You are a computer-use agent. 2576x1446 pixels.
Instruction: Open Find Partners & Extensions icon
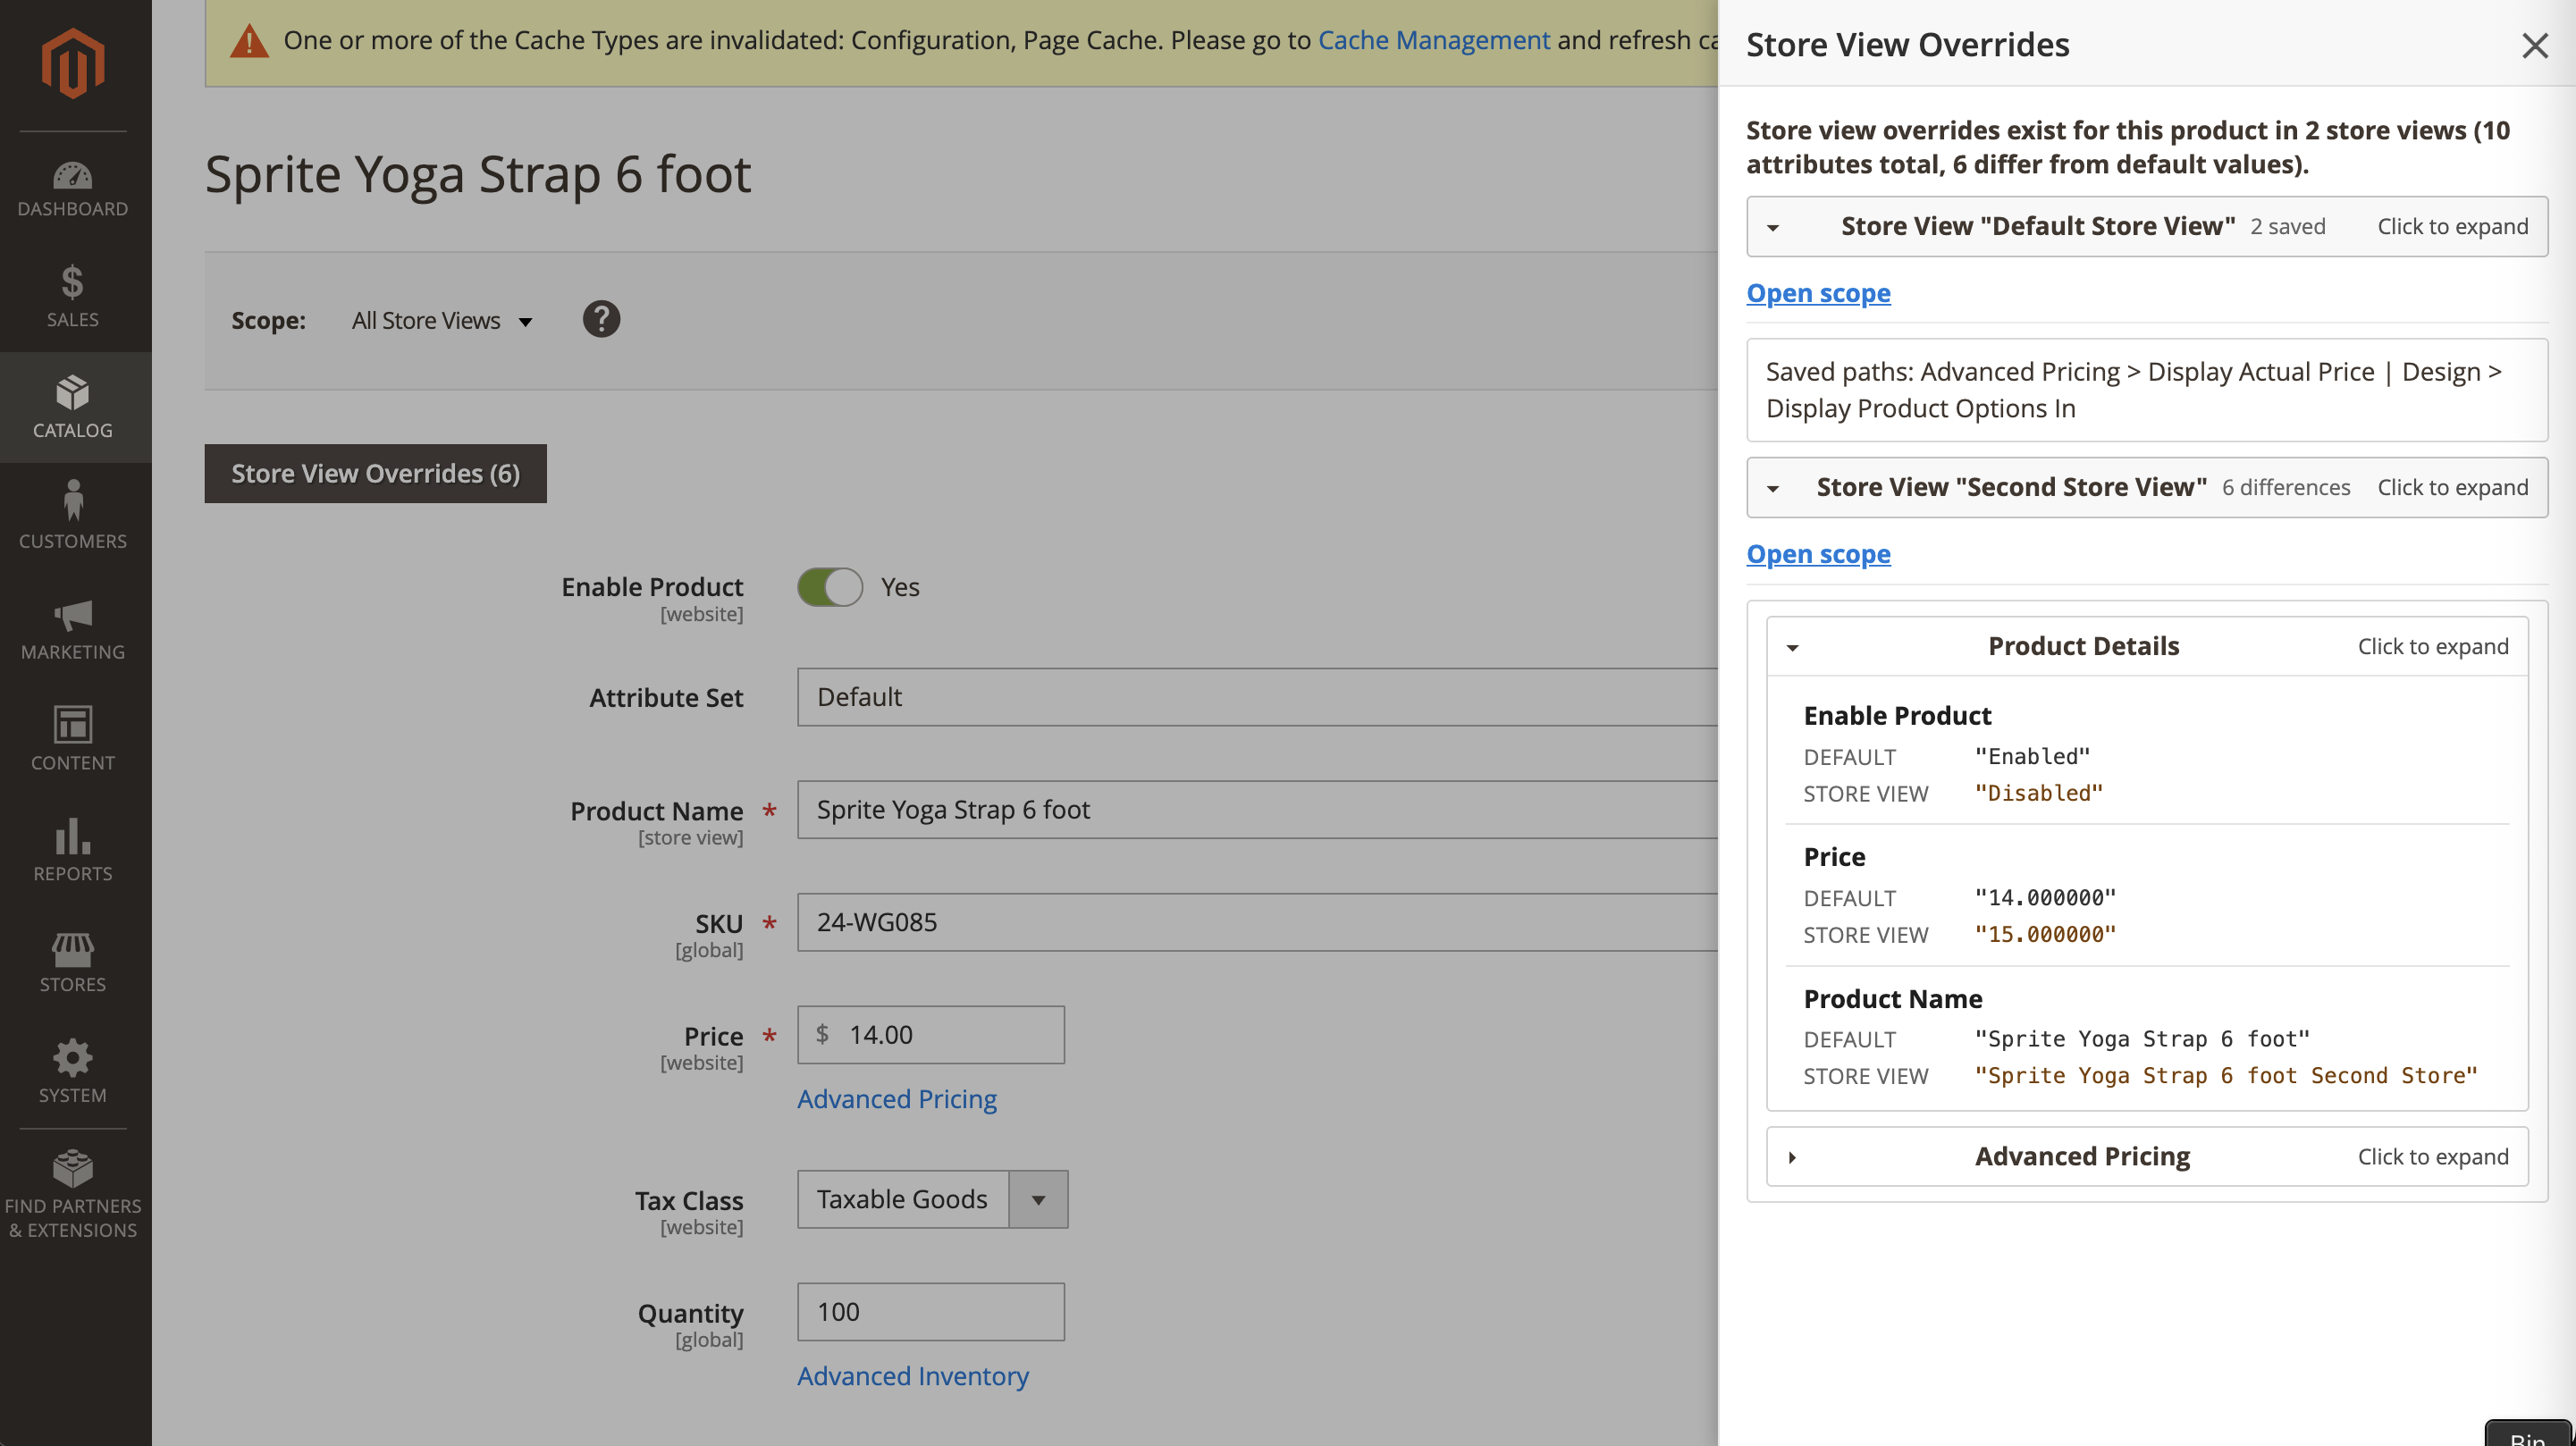click(x=73, y=1168)
